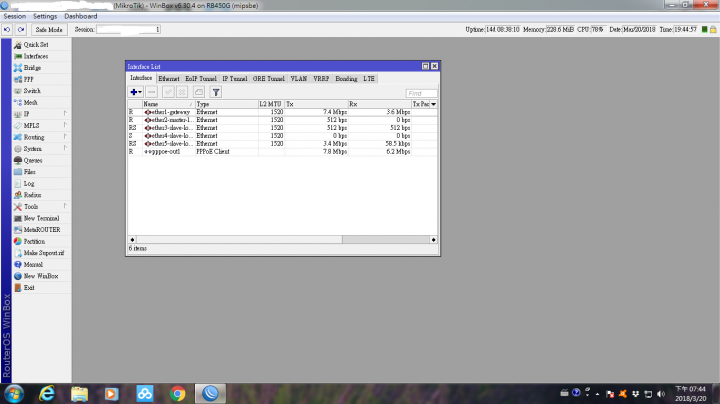Viewport: 720px width, 404px height.
Task: Open Internet Explorer from taskbar
Action: coord(47,394)
